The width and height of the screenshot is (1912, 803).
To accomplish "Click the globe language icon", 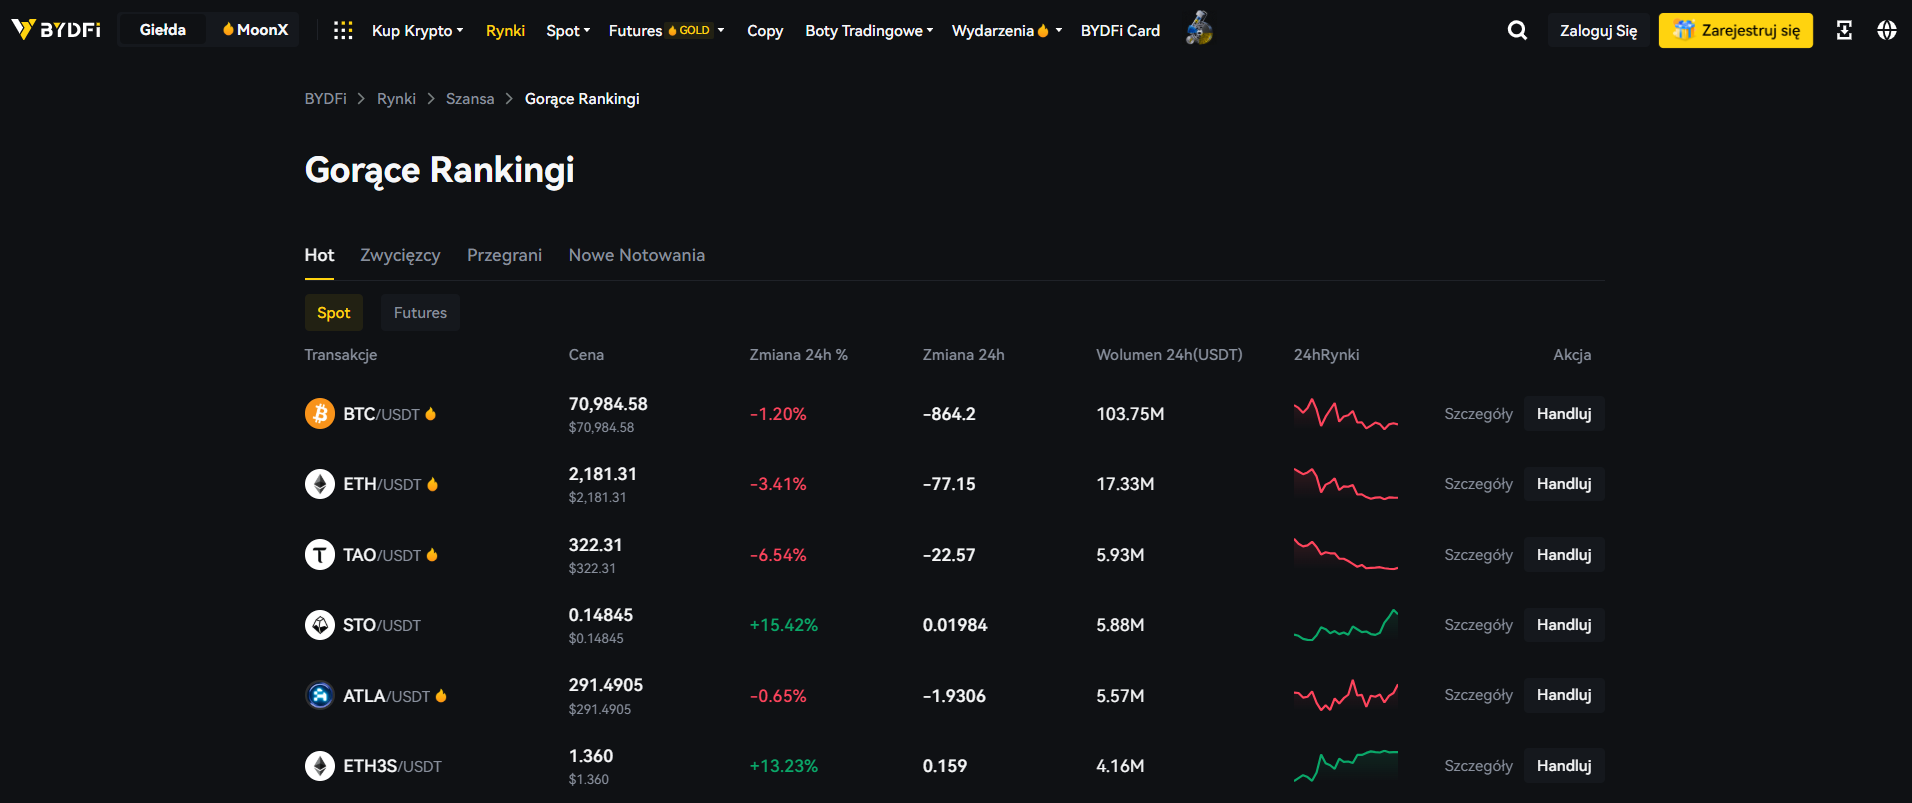I will click(1886, 30).
